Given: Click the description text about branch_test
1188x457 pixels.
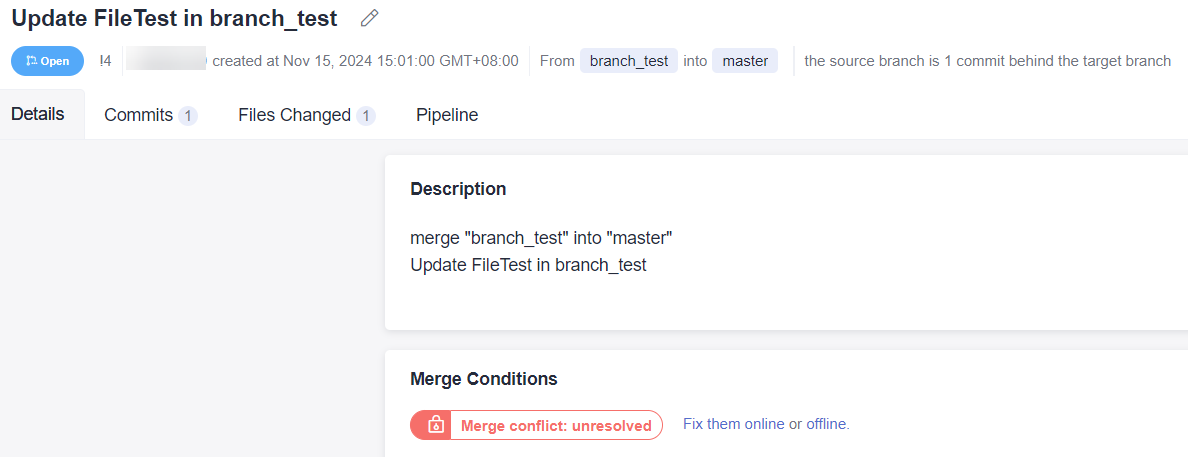Looking at the screenshot, I should pyautogui.click(x=541, y=252).
